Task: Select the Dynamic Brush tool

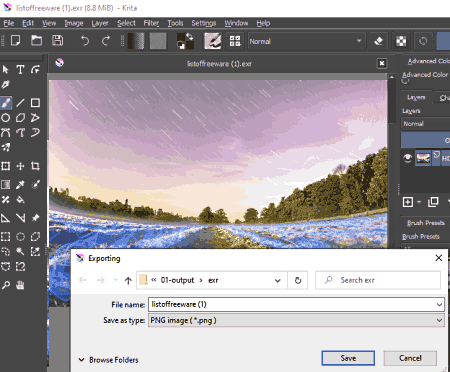Action: point(35,133)
